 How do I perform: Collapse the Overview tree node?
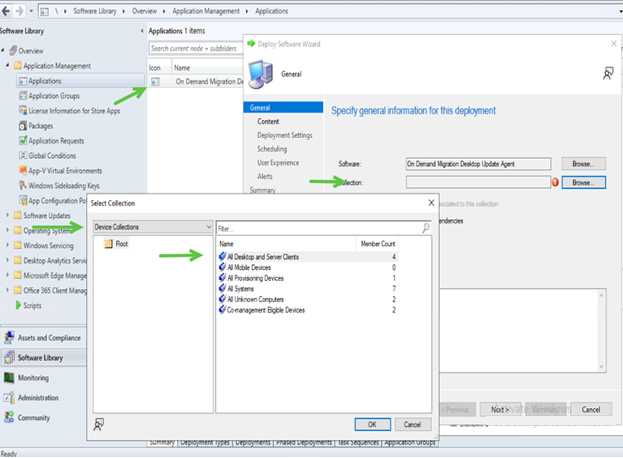pyautogui.click(x=3, y=50)
